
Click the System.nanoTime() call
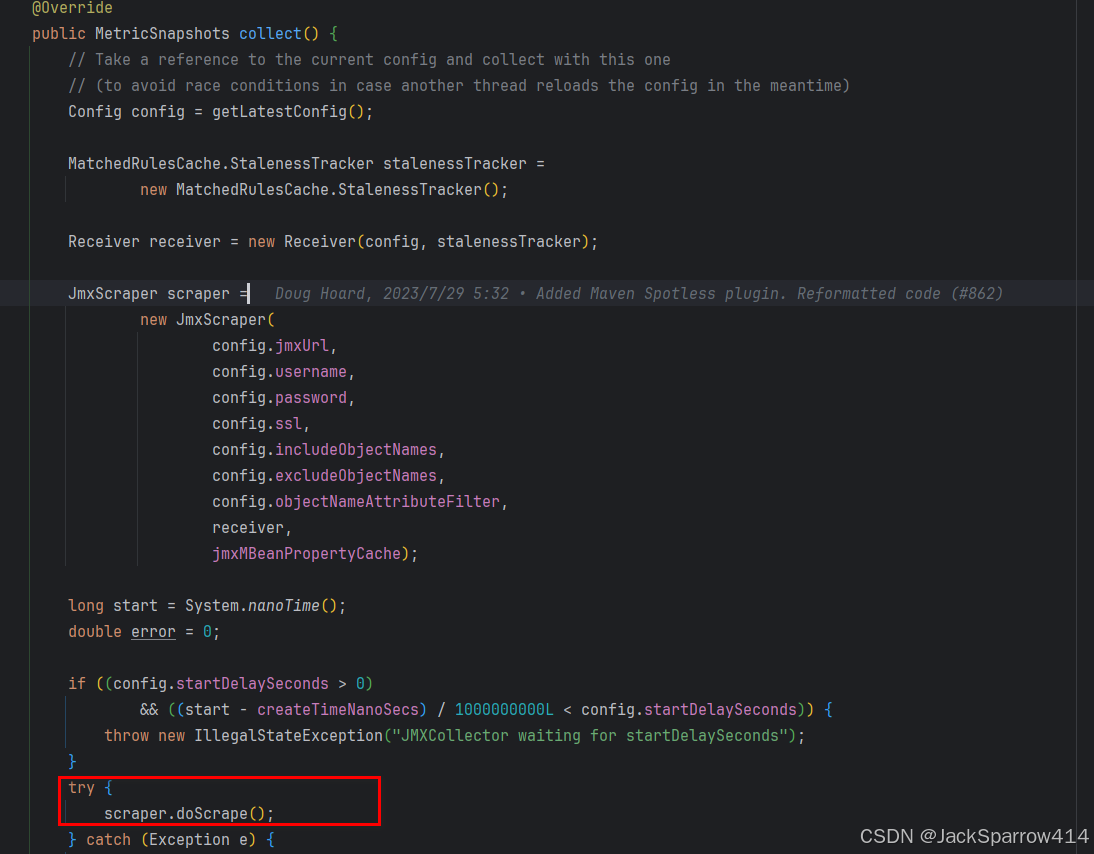pos(261,606)
